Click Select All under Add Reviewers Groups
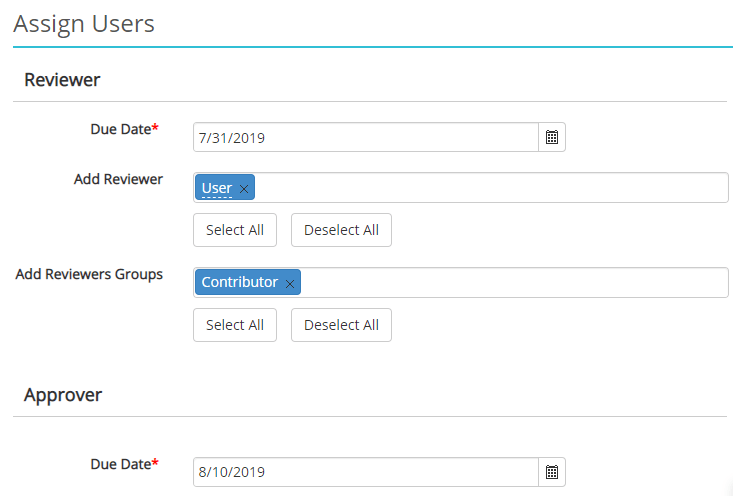The height and width of the screenshot is (496, 733). [x=235, y=325]
